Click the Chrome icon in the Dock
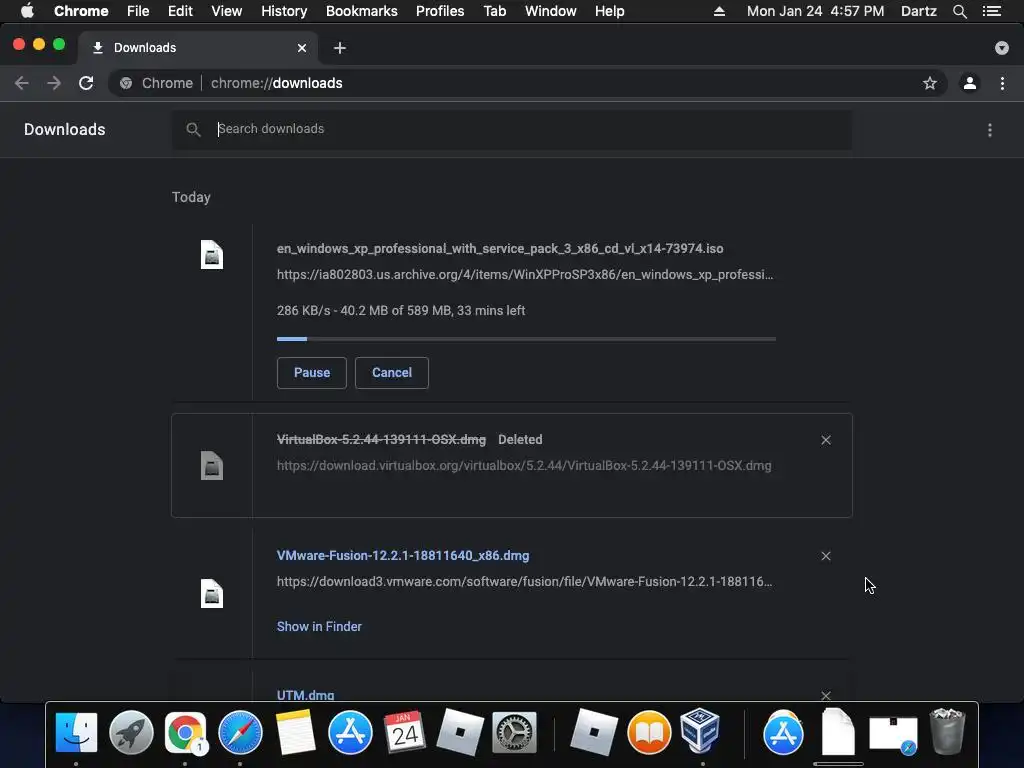Image resolution: width=1024 pixels, height=768 pixels. point(185,733)
